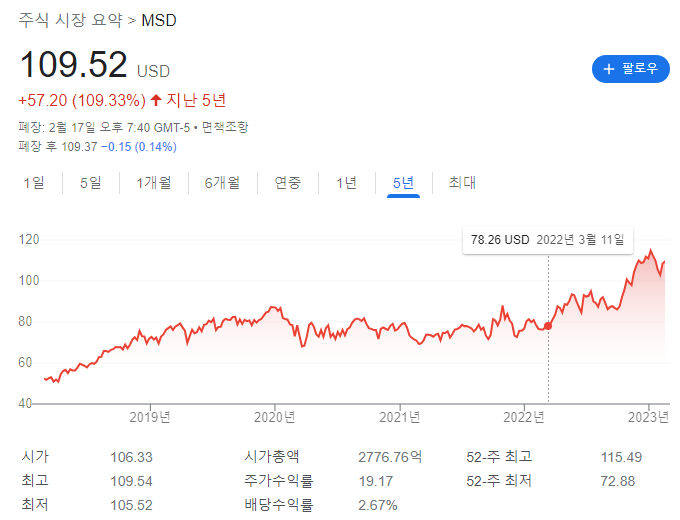The image size is (680, 520).
Task: Click the 2020년 x-axis label
Action: click(275, 417)
